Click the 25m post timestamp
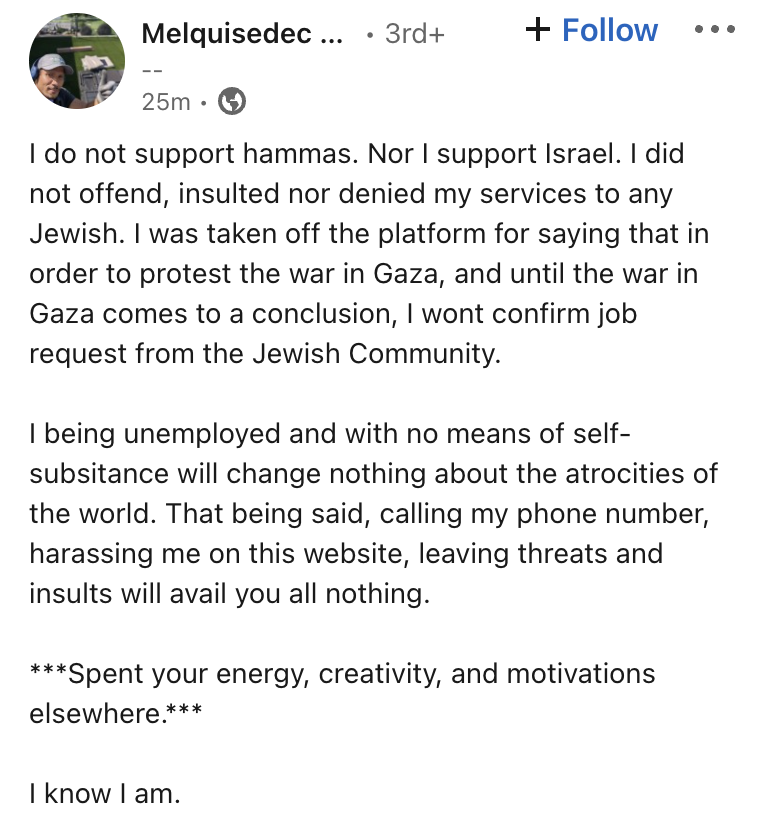This screenshot has width=766, height=816. [x=166, y=101]
